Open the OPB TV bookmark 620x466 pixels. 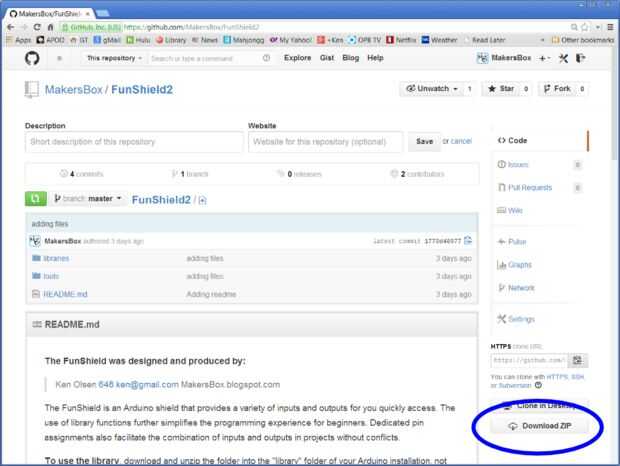[x=364, y=40]
